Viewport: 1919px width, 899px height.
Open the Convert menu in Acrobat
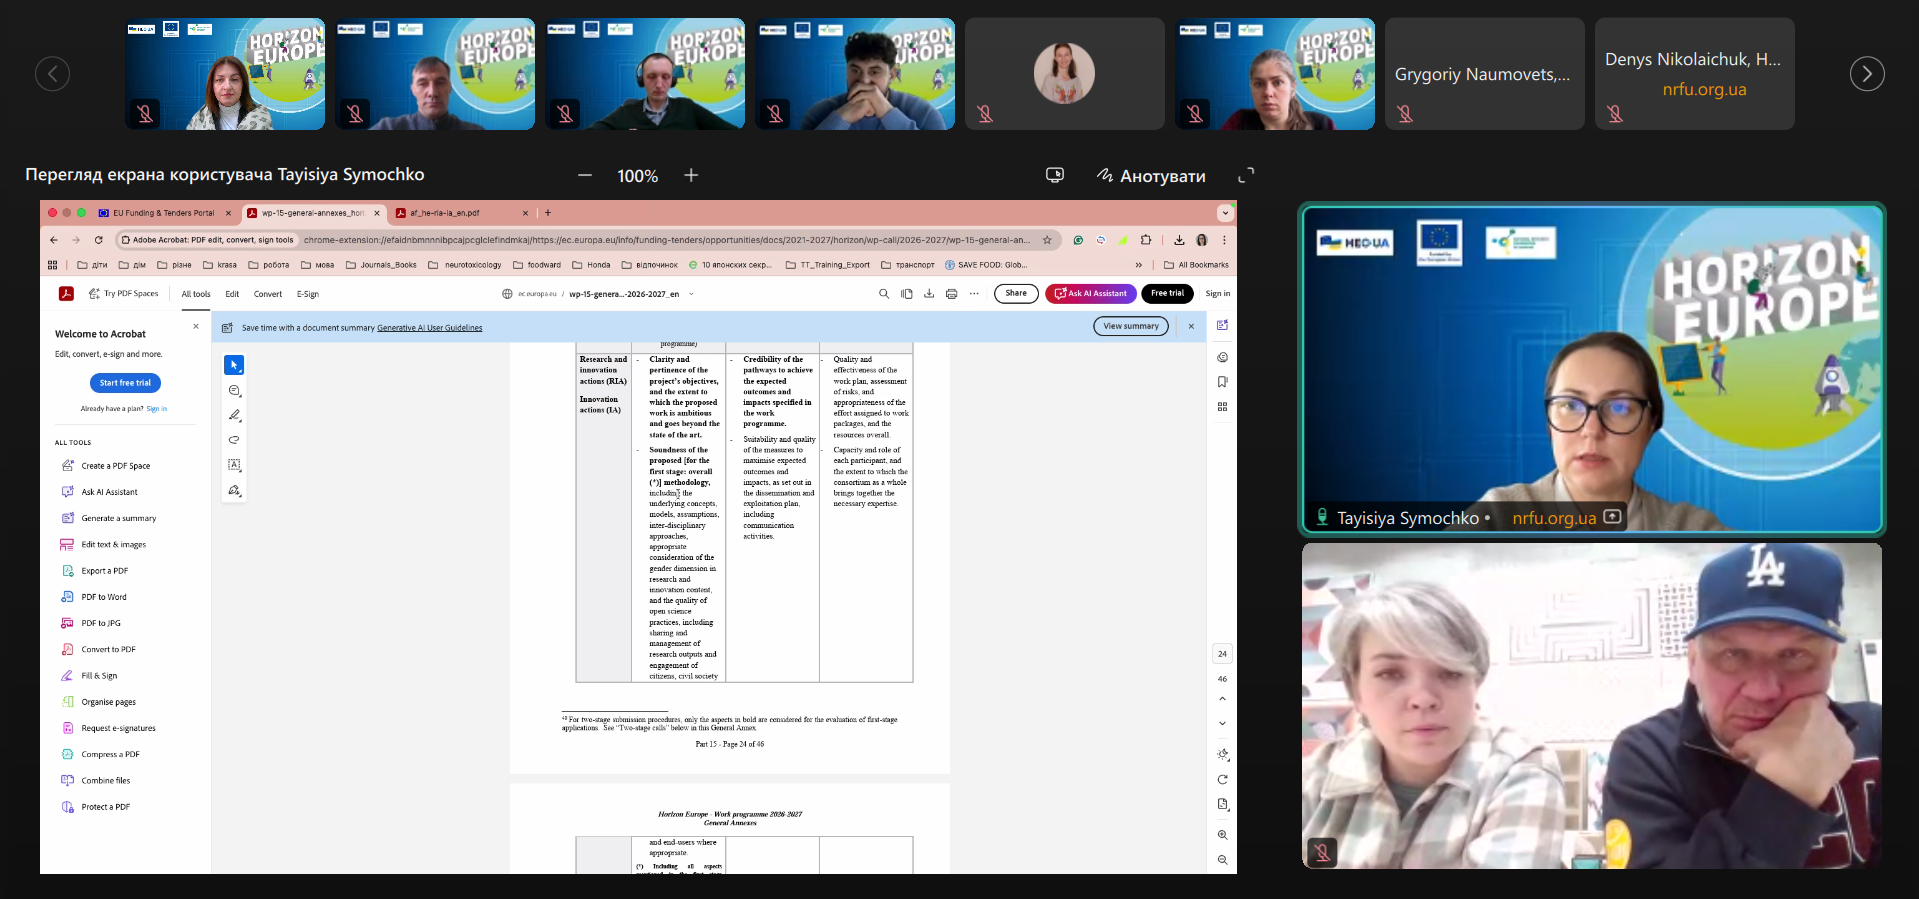pos(267,294)
